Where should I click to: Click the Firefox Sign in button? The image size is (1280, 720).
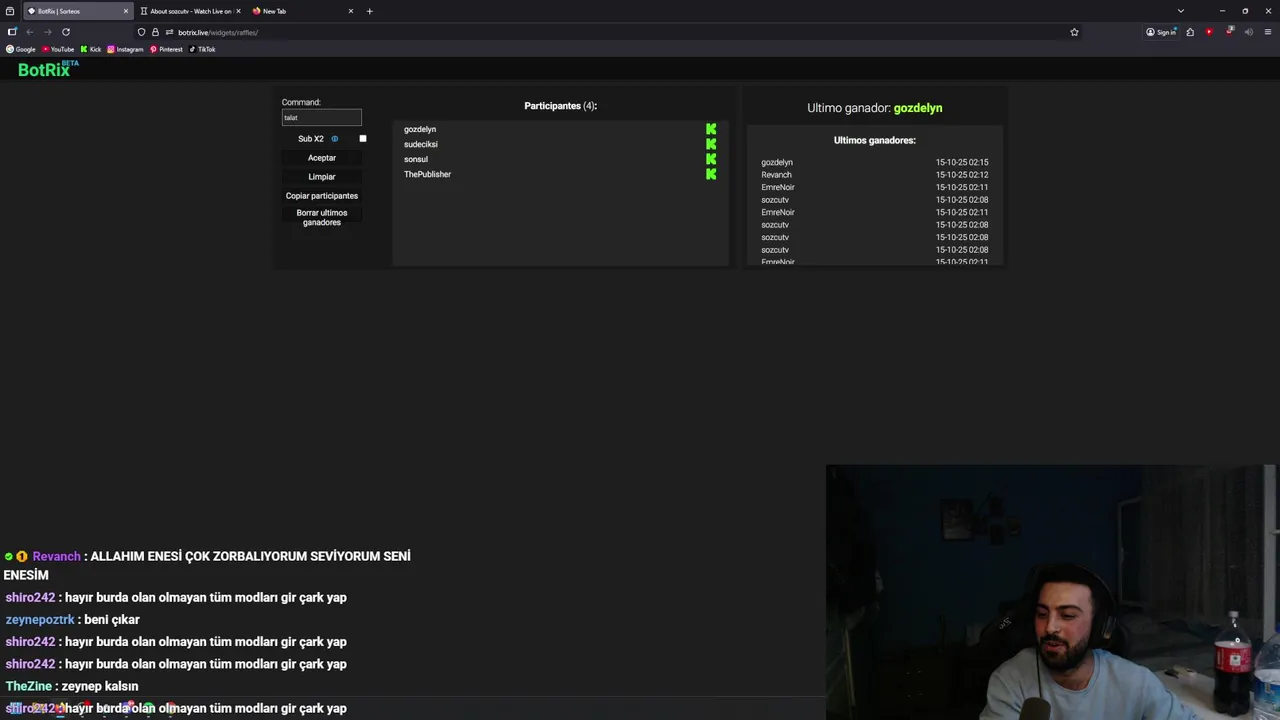(1161, 32)
